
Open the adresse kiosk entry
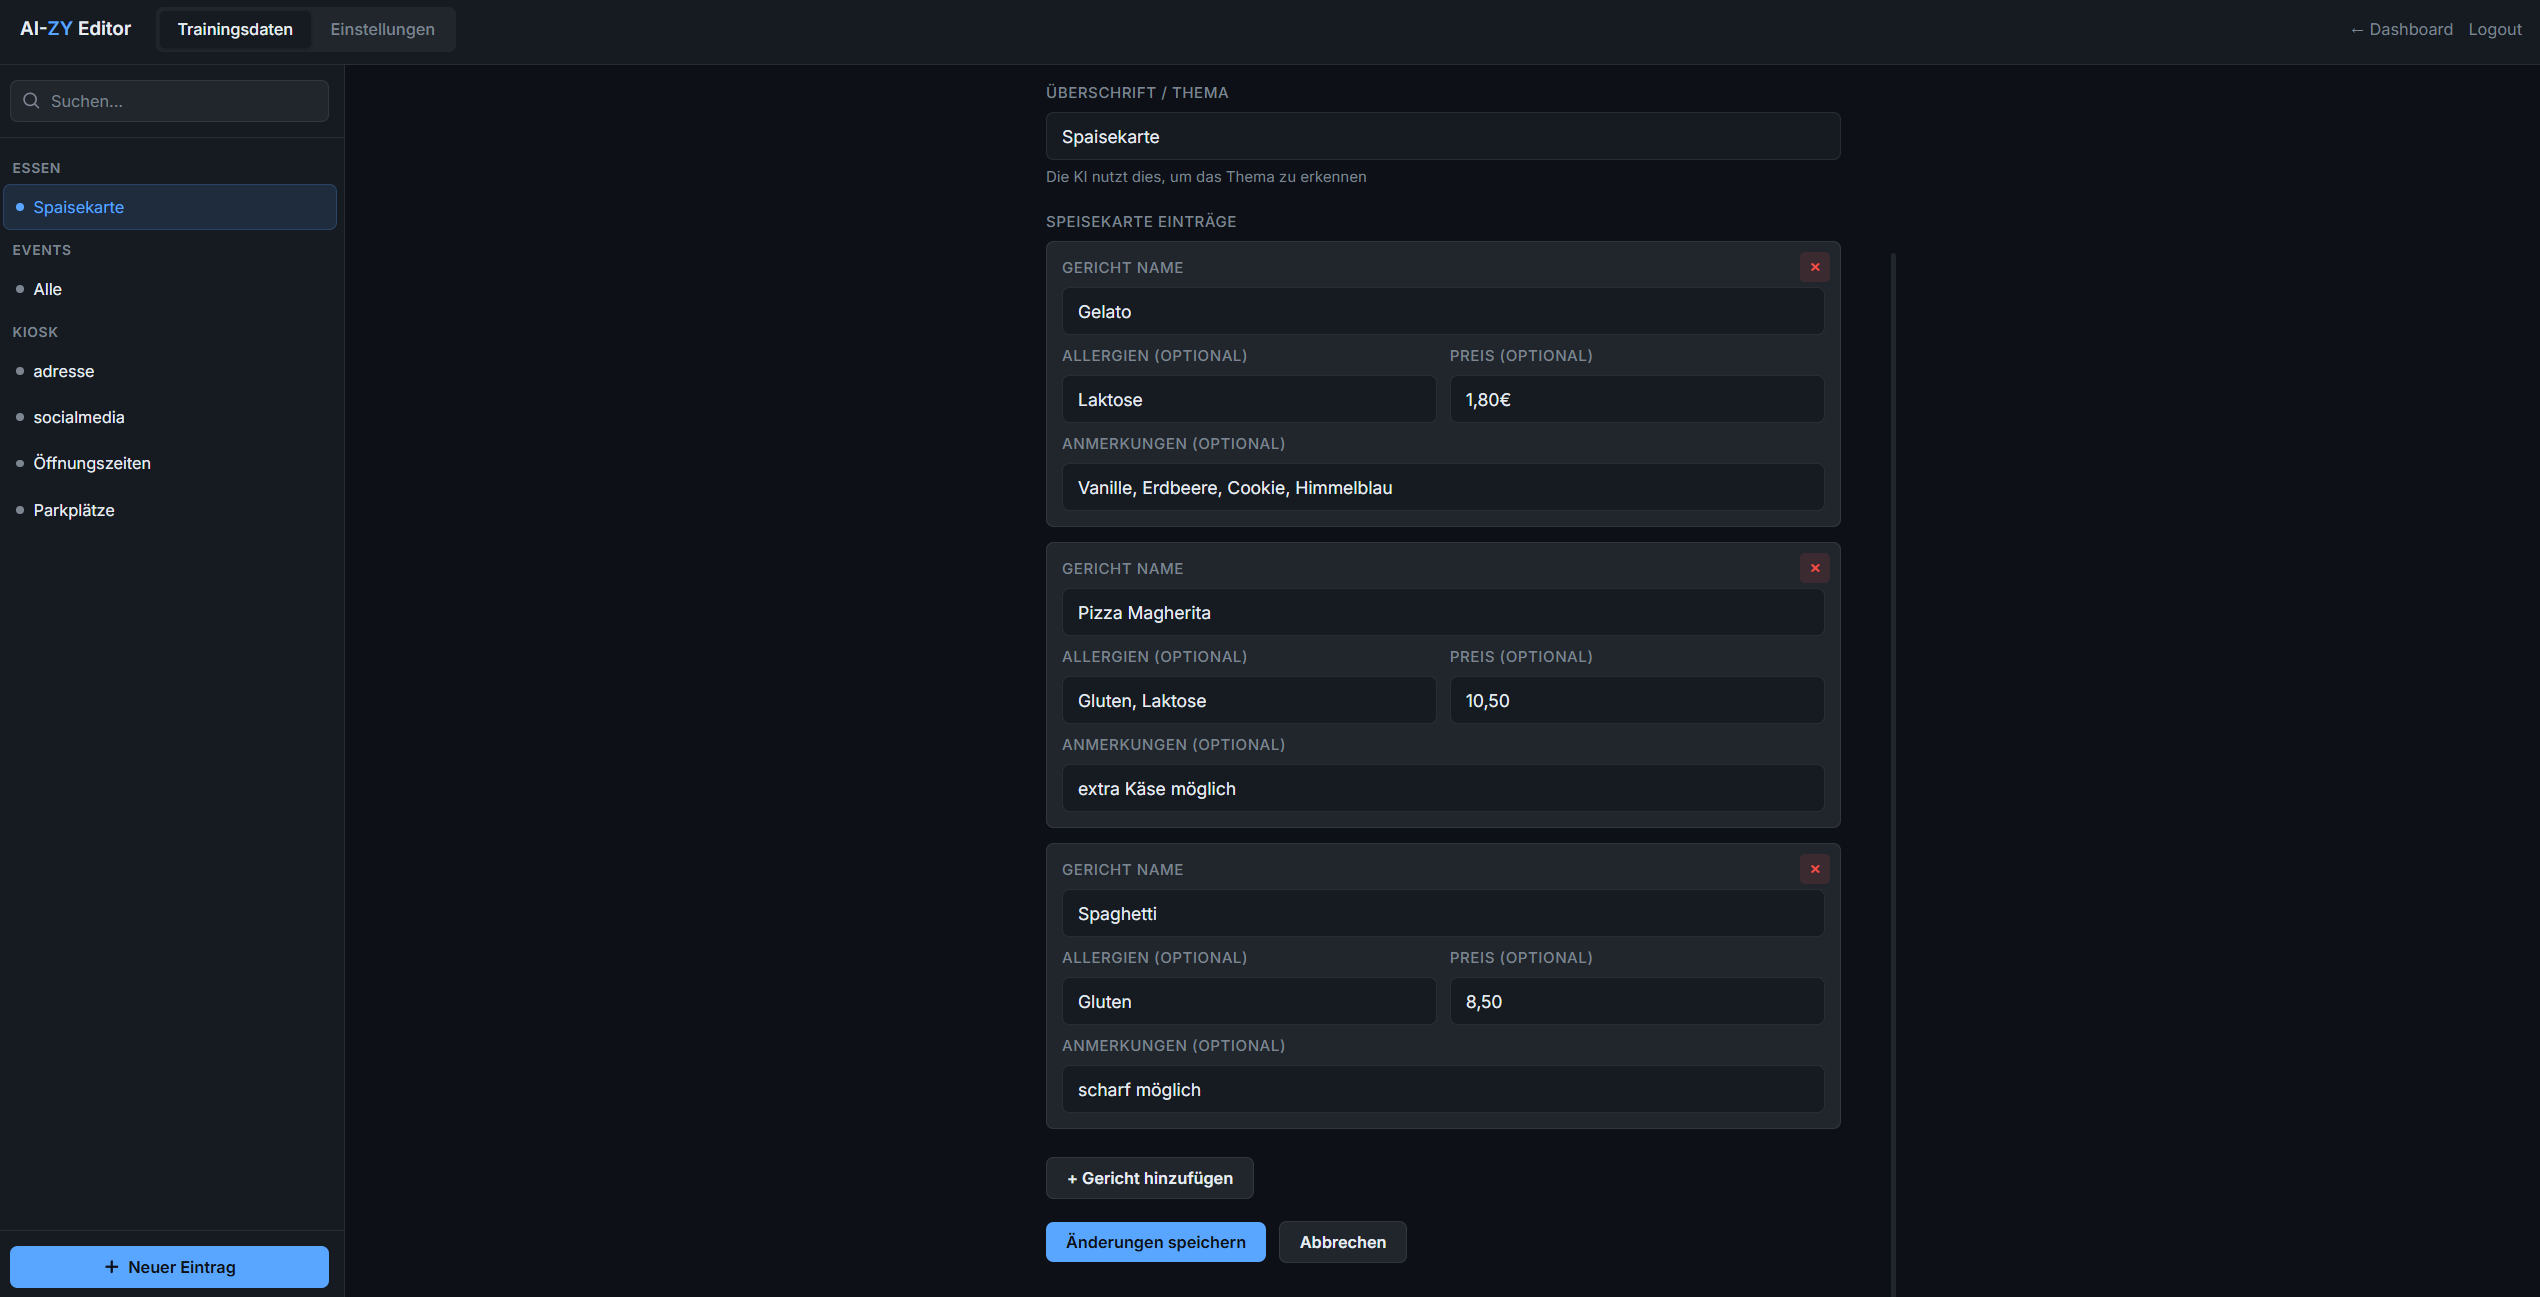tap(170, 371)
